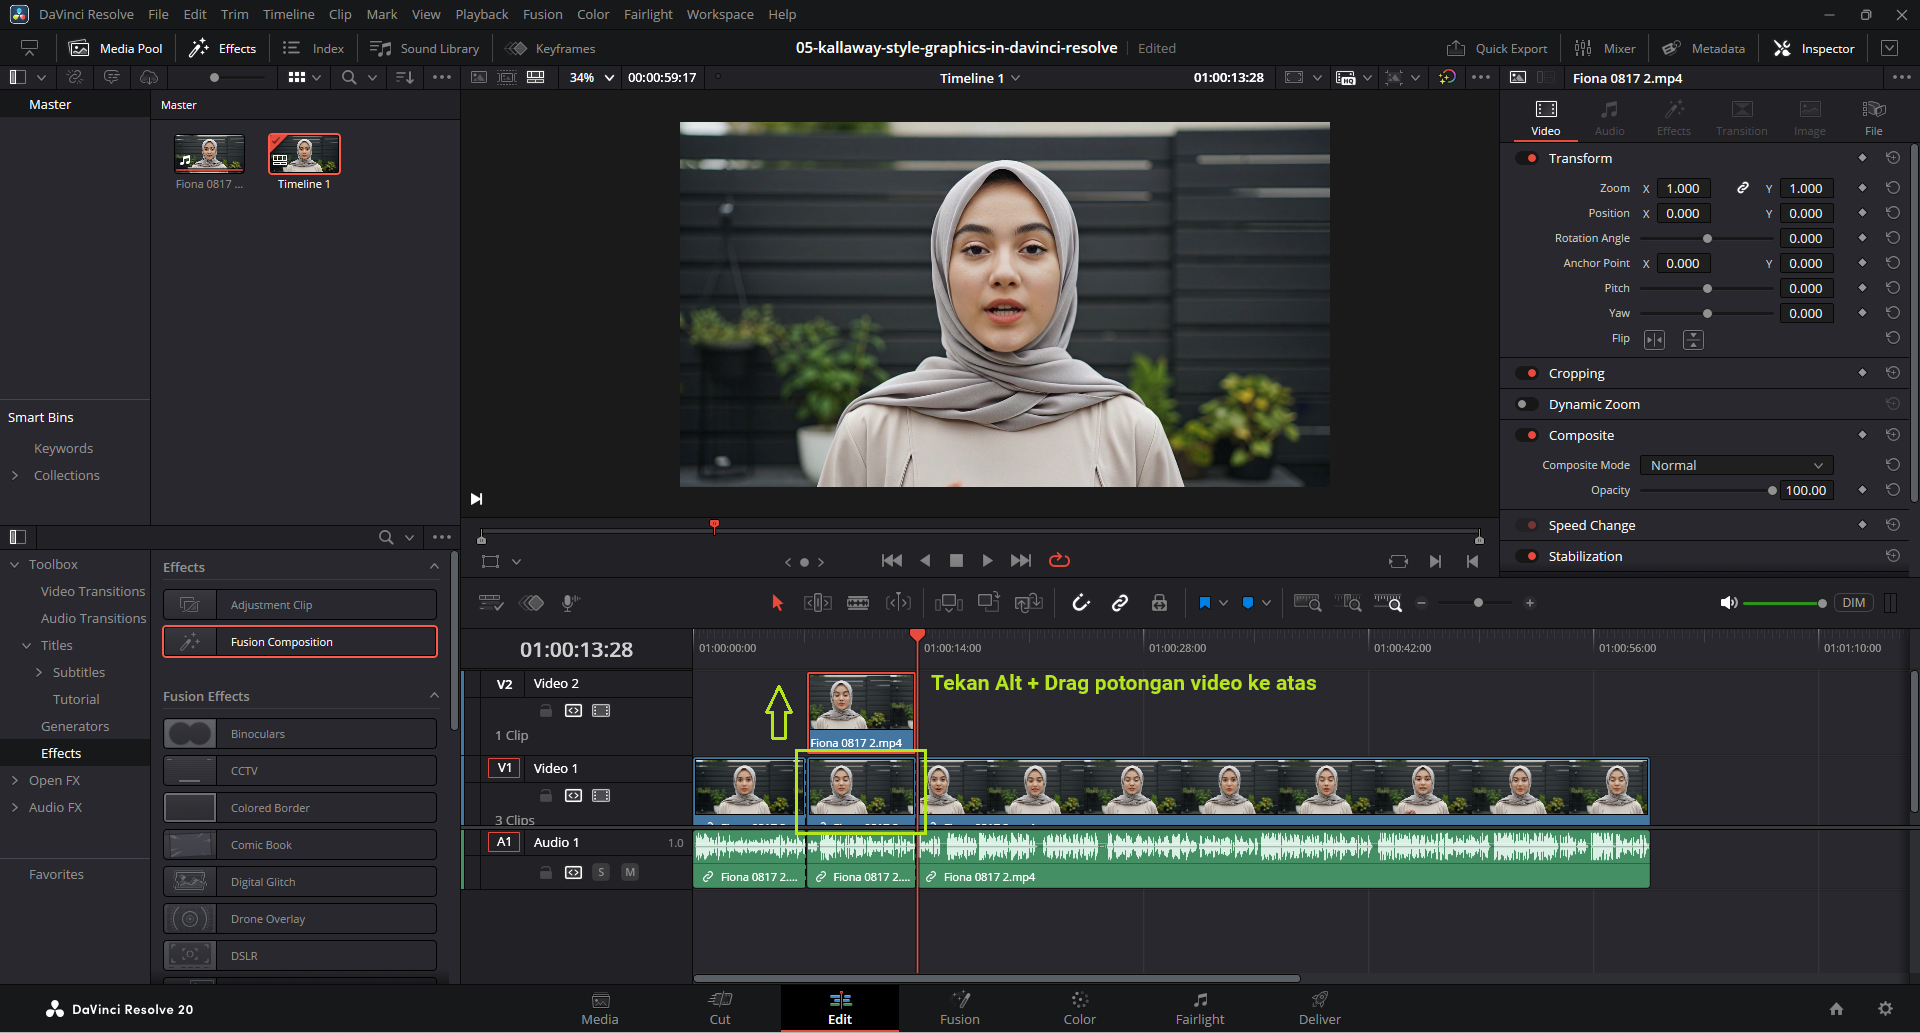The width and height of the screenshot is (1920, 1033).
Task: Click the Flip horizontal icon in Inspector
Action: tap(1655, 340)
